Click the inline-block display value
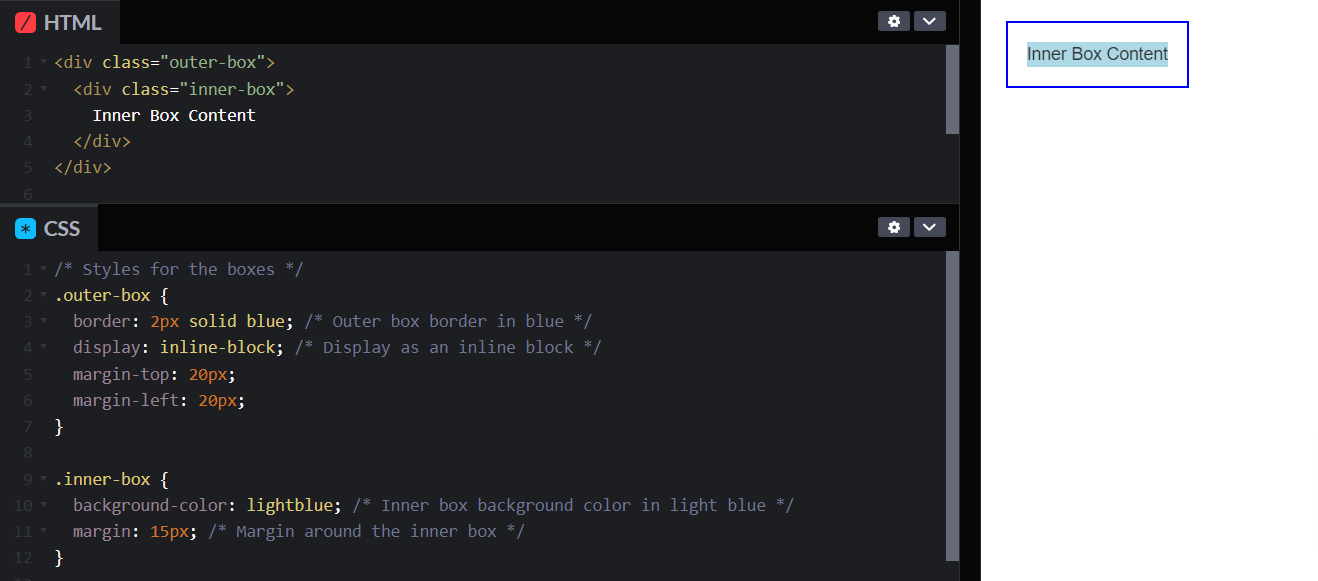This screenshot has height=581, width=1318. 219,347
